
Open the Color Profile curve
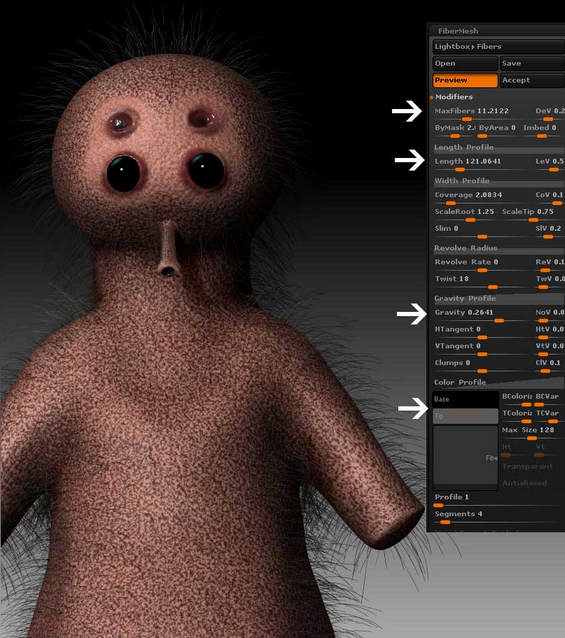click(x=499, y=382)
